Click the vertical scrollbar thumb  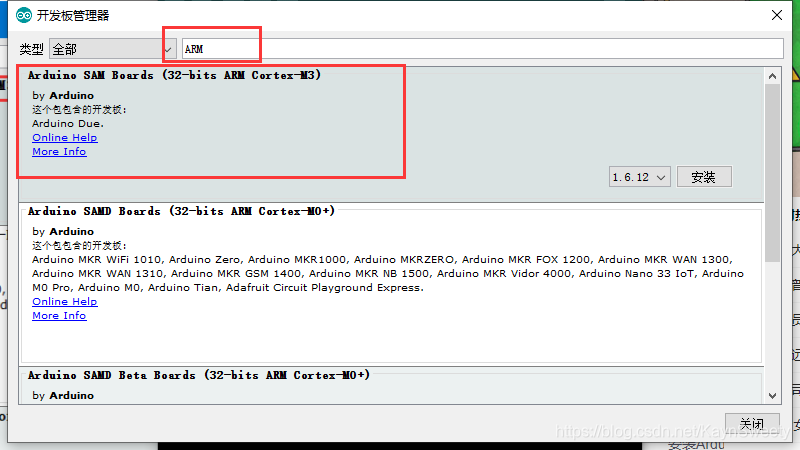click(x=772, y=173)
